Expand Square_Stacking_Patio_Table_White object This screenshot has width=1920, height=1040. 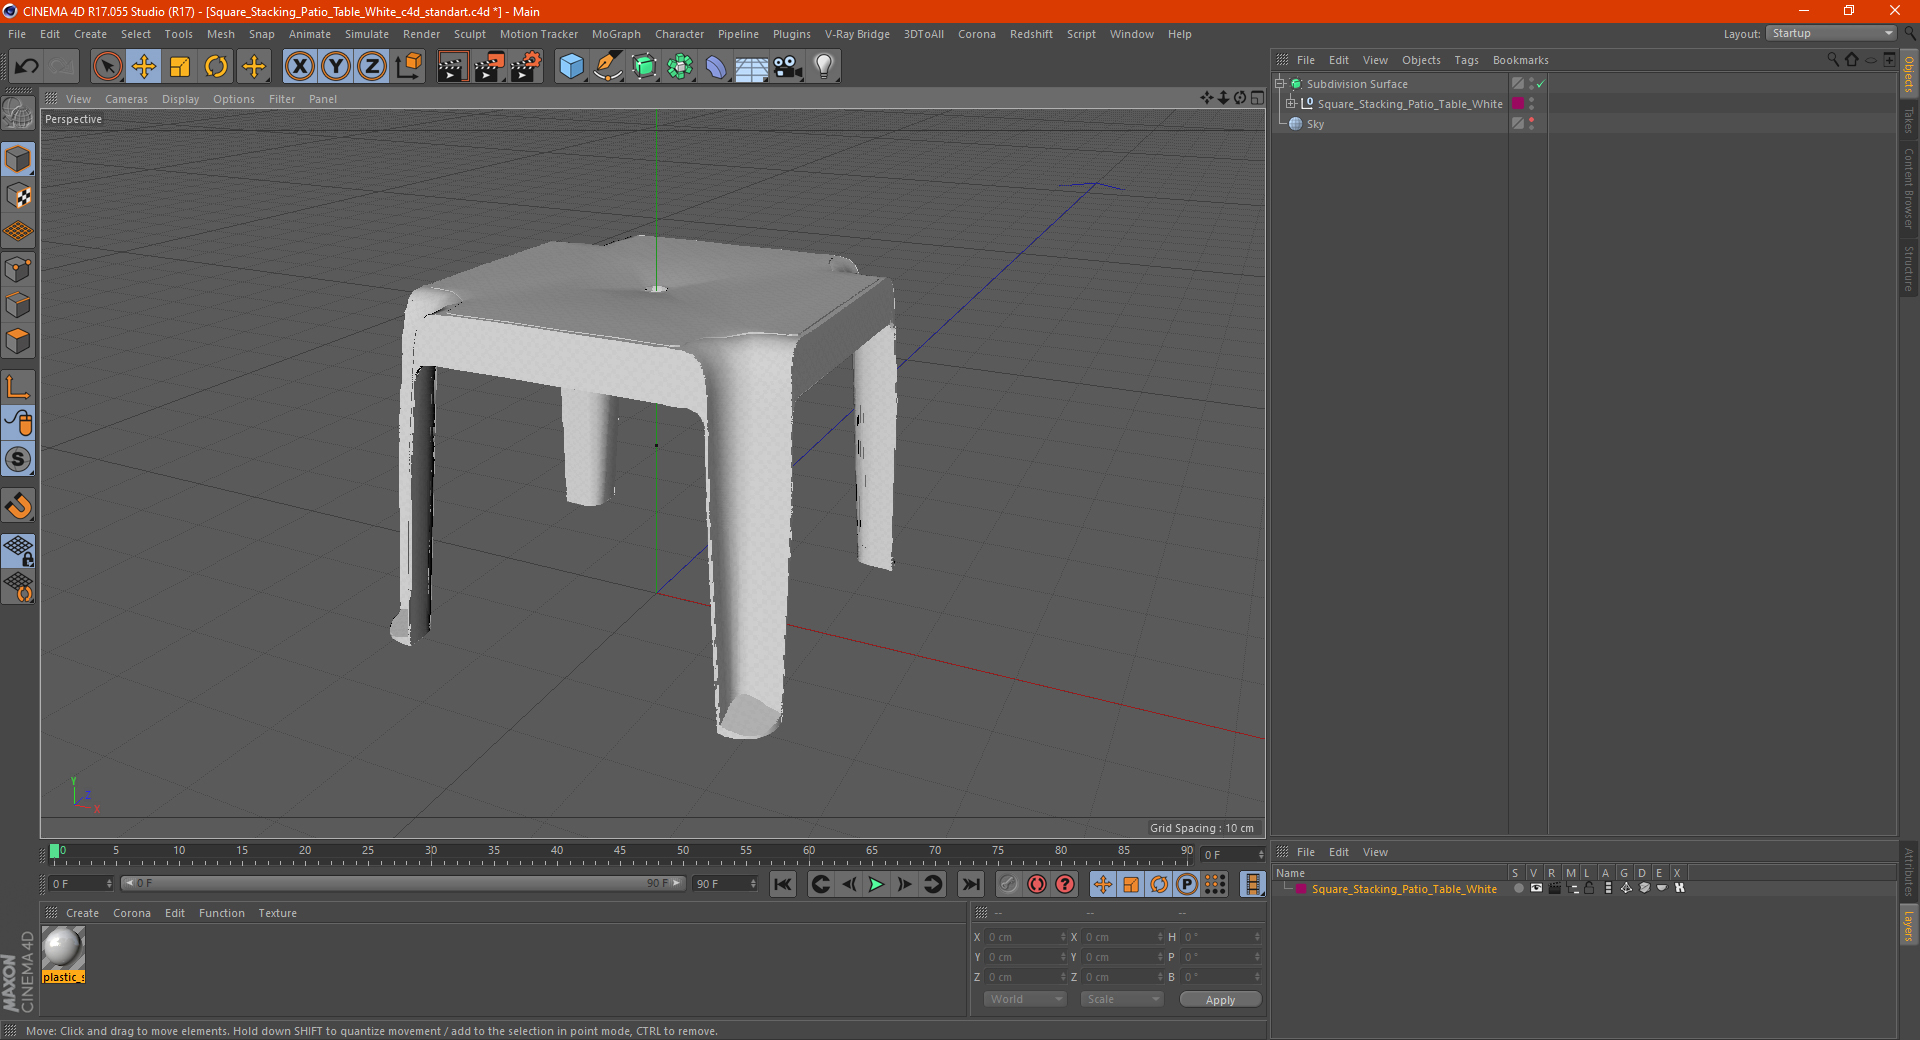pos(1291,104)
